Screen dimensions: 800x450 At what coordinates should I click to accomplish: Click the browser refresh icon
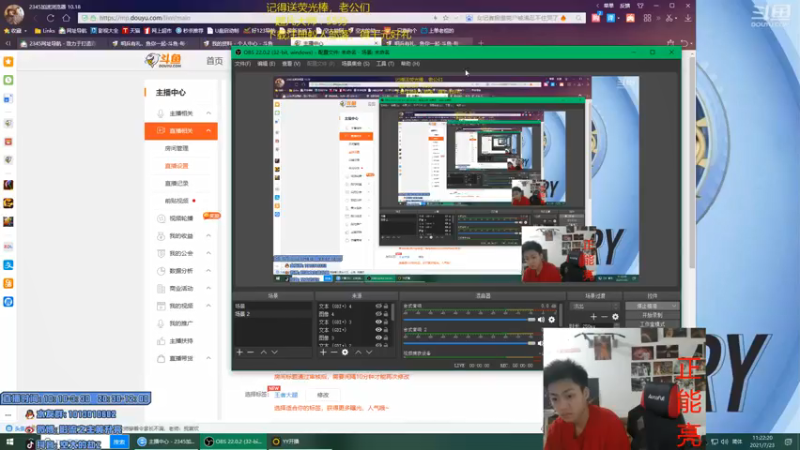[51, 18]
